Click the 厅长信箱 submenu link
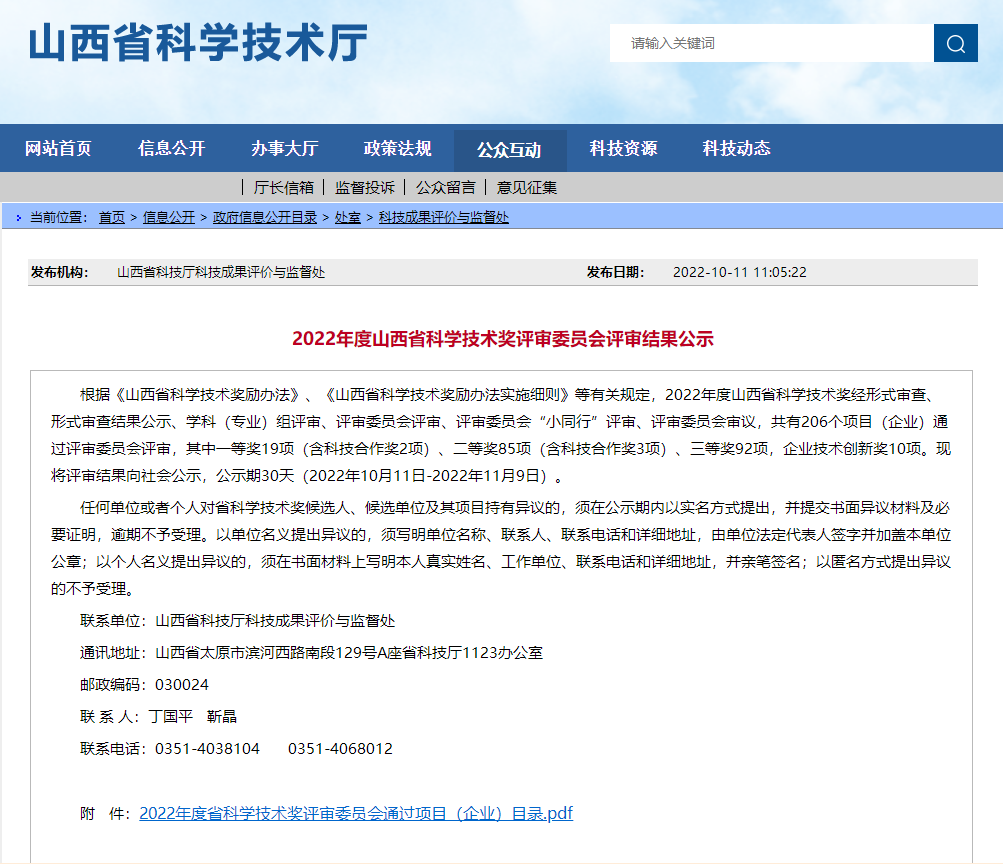 (284, 187)
